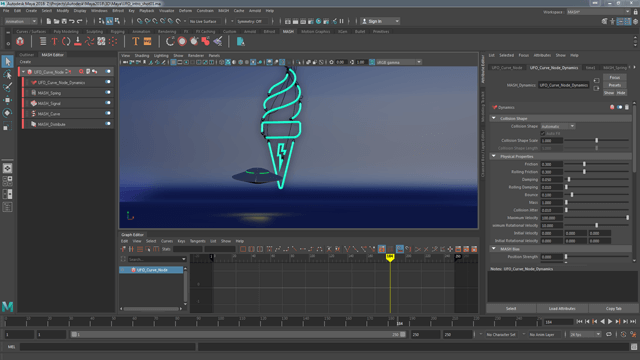This screenshot has height=360, width=640.
Task: Go to start of playback range
Action: [x=580, y=322]
